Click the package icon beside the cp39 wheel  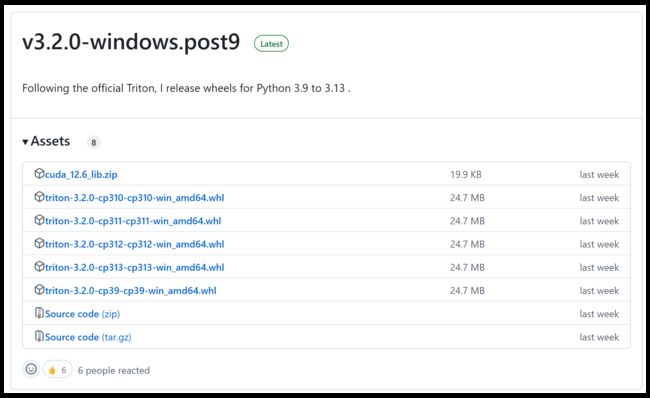coord(39,290)
